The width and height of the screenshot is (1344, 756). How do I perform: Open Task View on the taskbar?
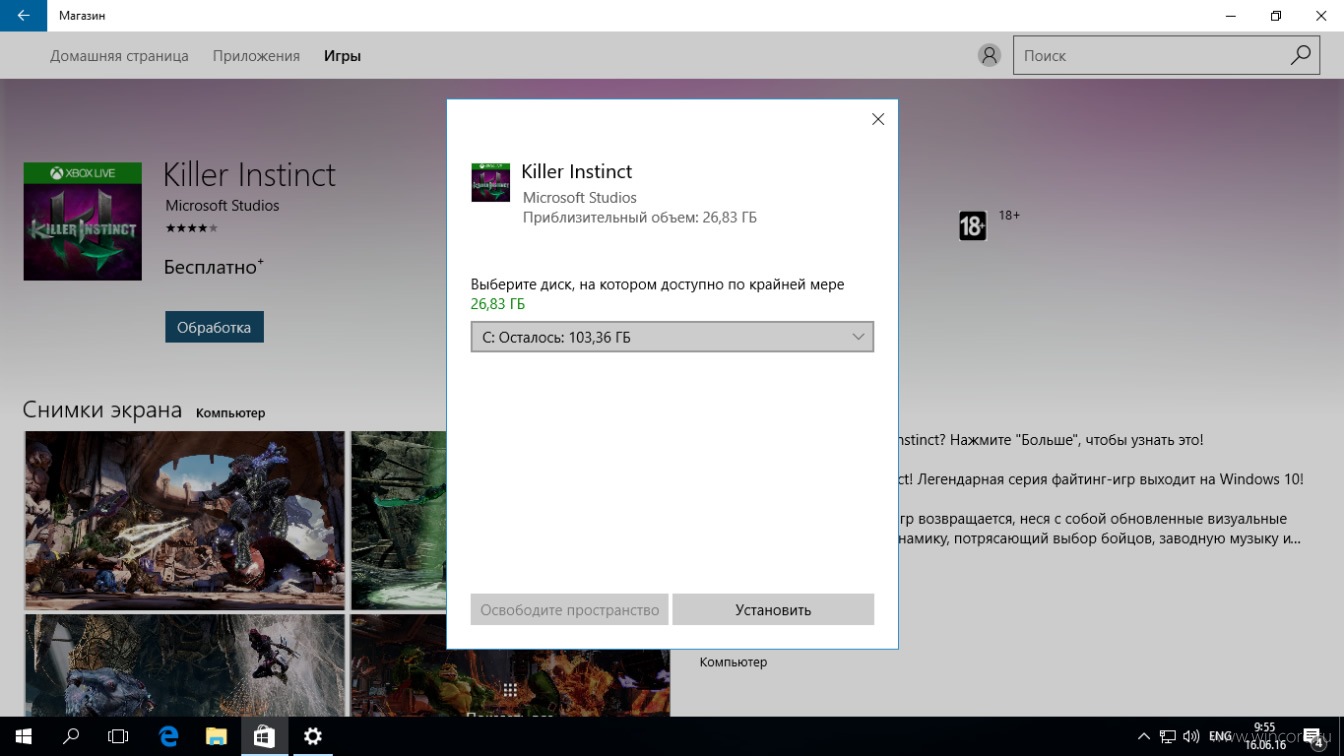tap(118, 737)
